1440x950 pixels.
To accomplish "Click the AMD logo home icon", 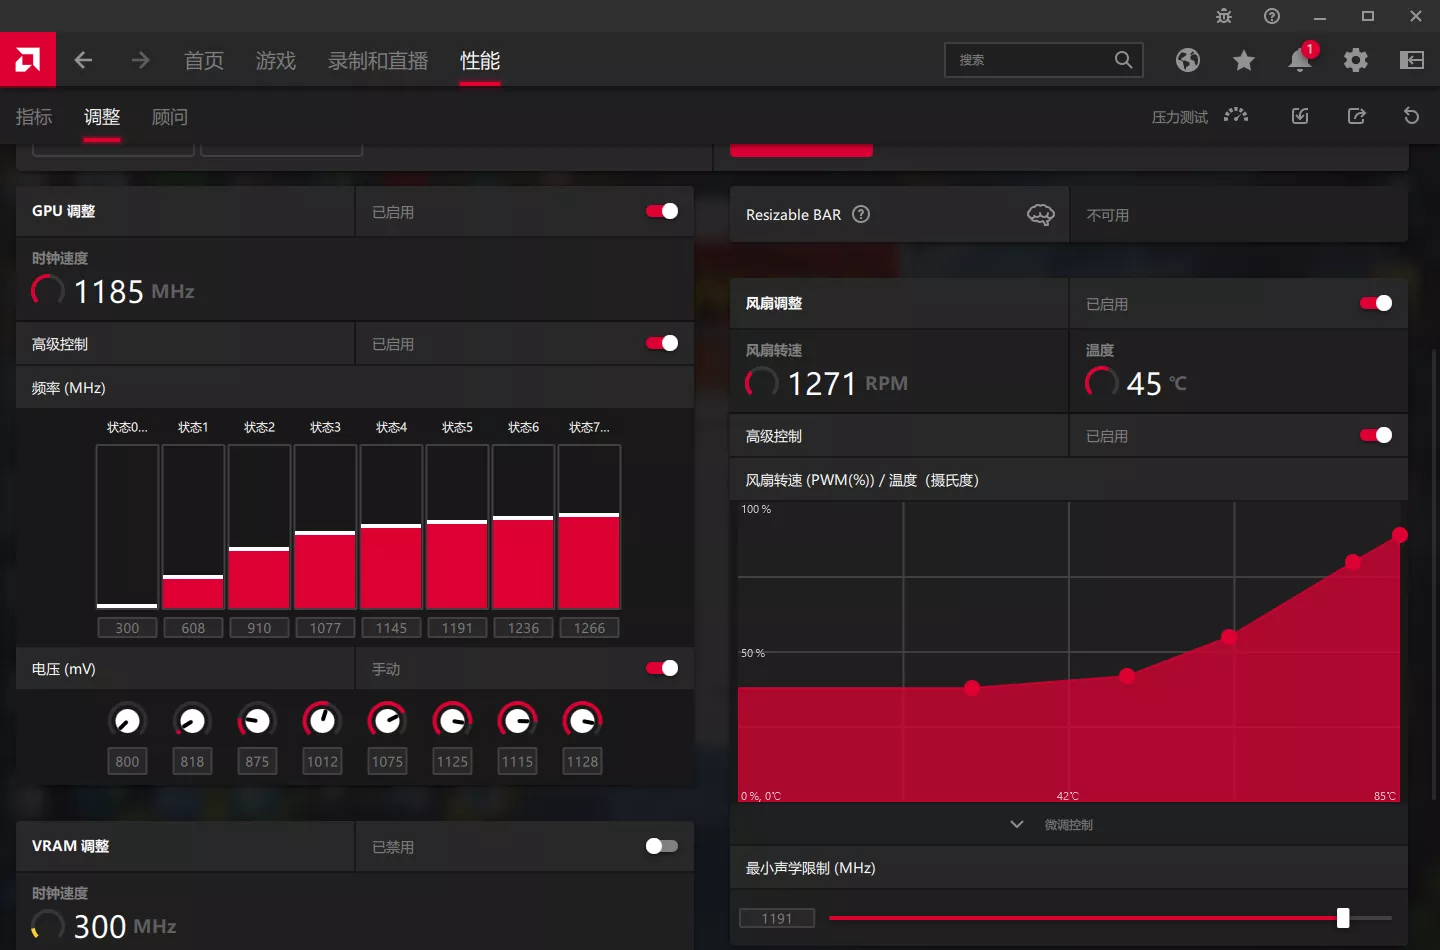I will click(28, 60).
